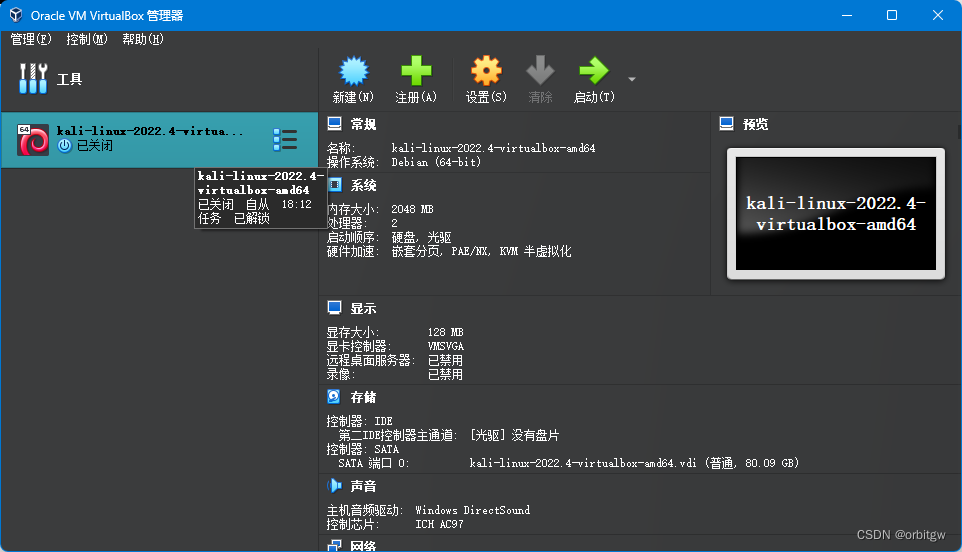Click the VirtualBox cube icon in title bar
Screen dimensions: 962x552
point(16,15)
